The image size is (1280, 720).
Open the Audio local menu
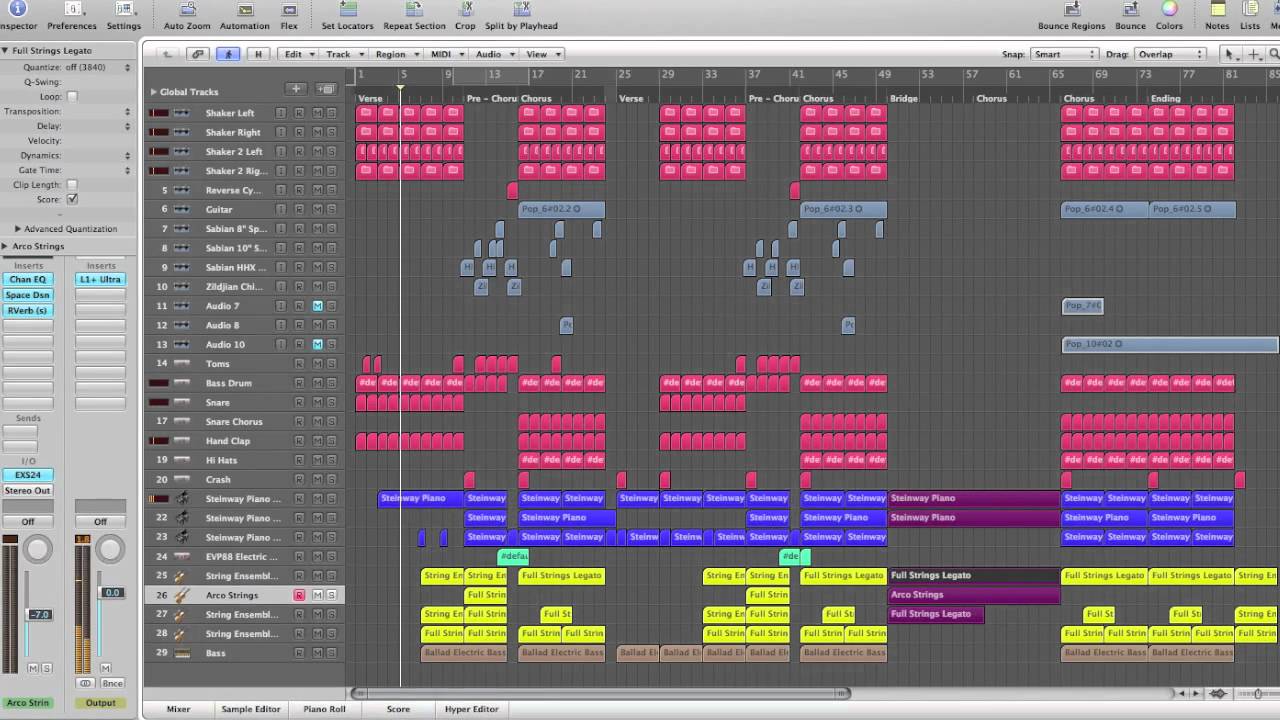(493, 54)
